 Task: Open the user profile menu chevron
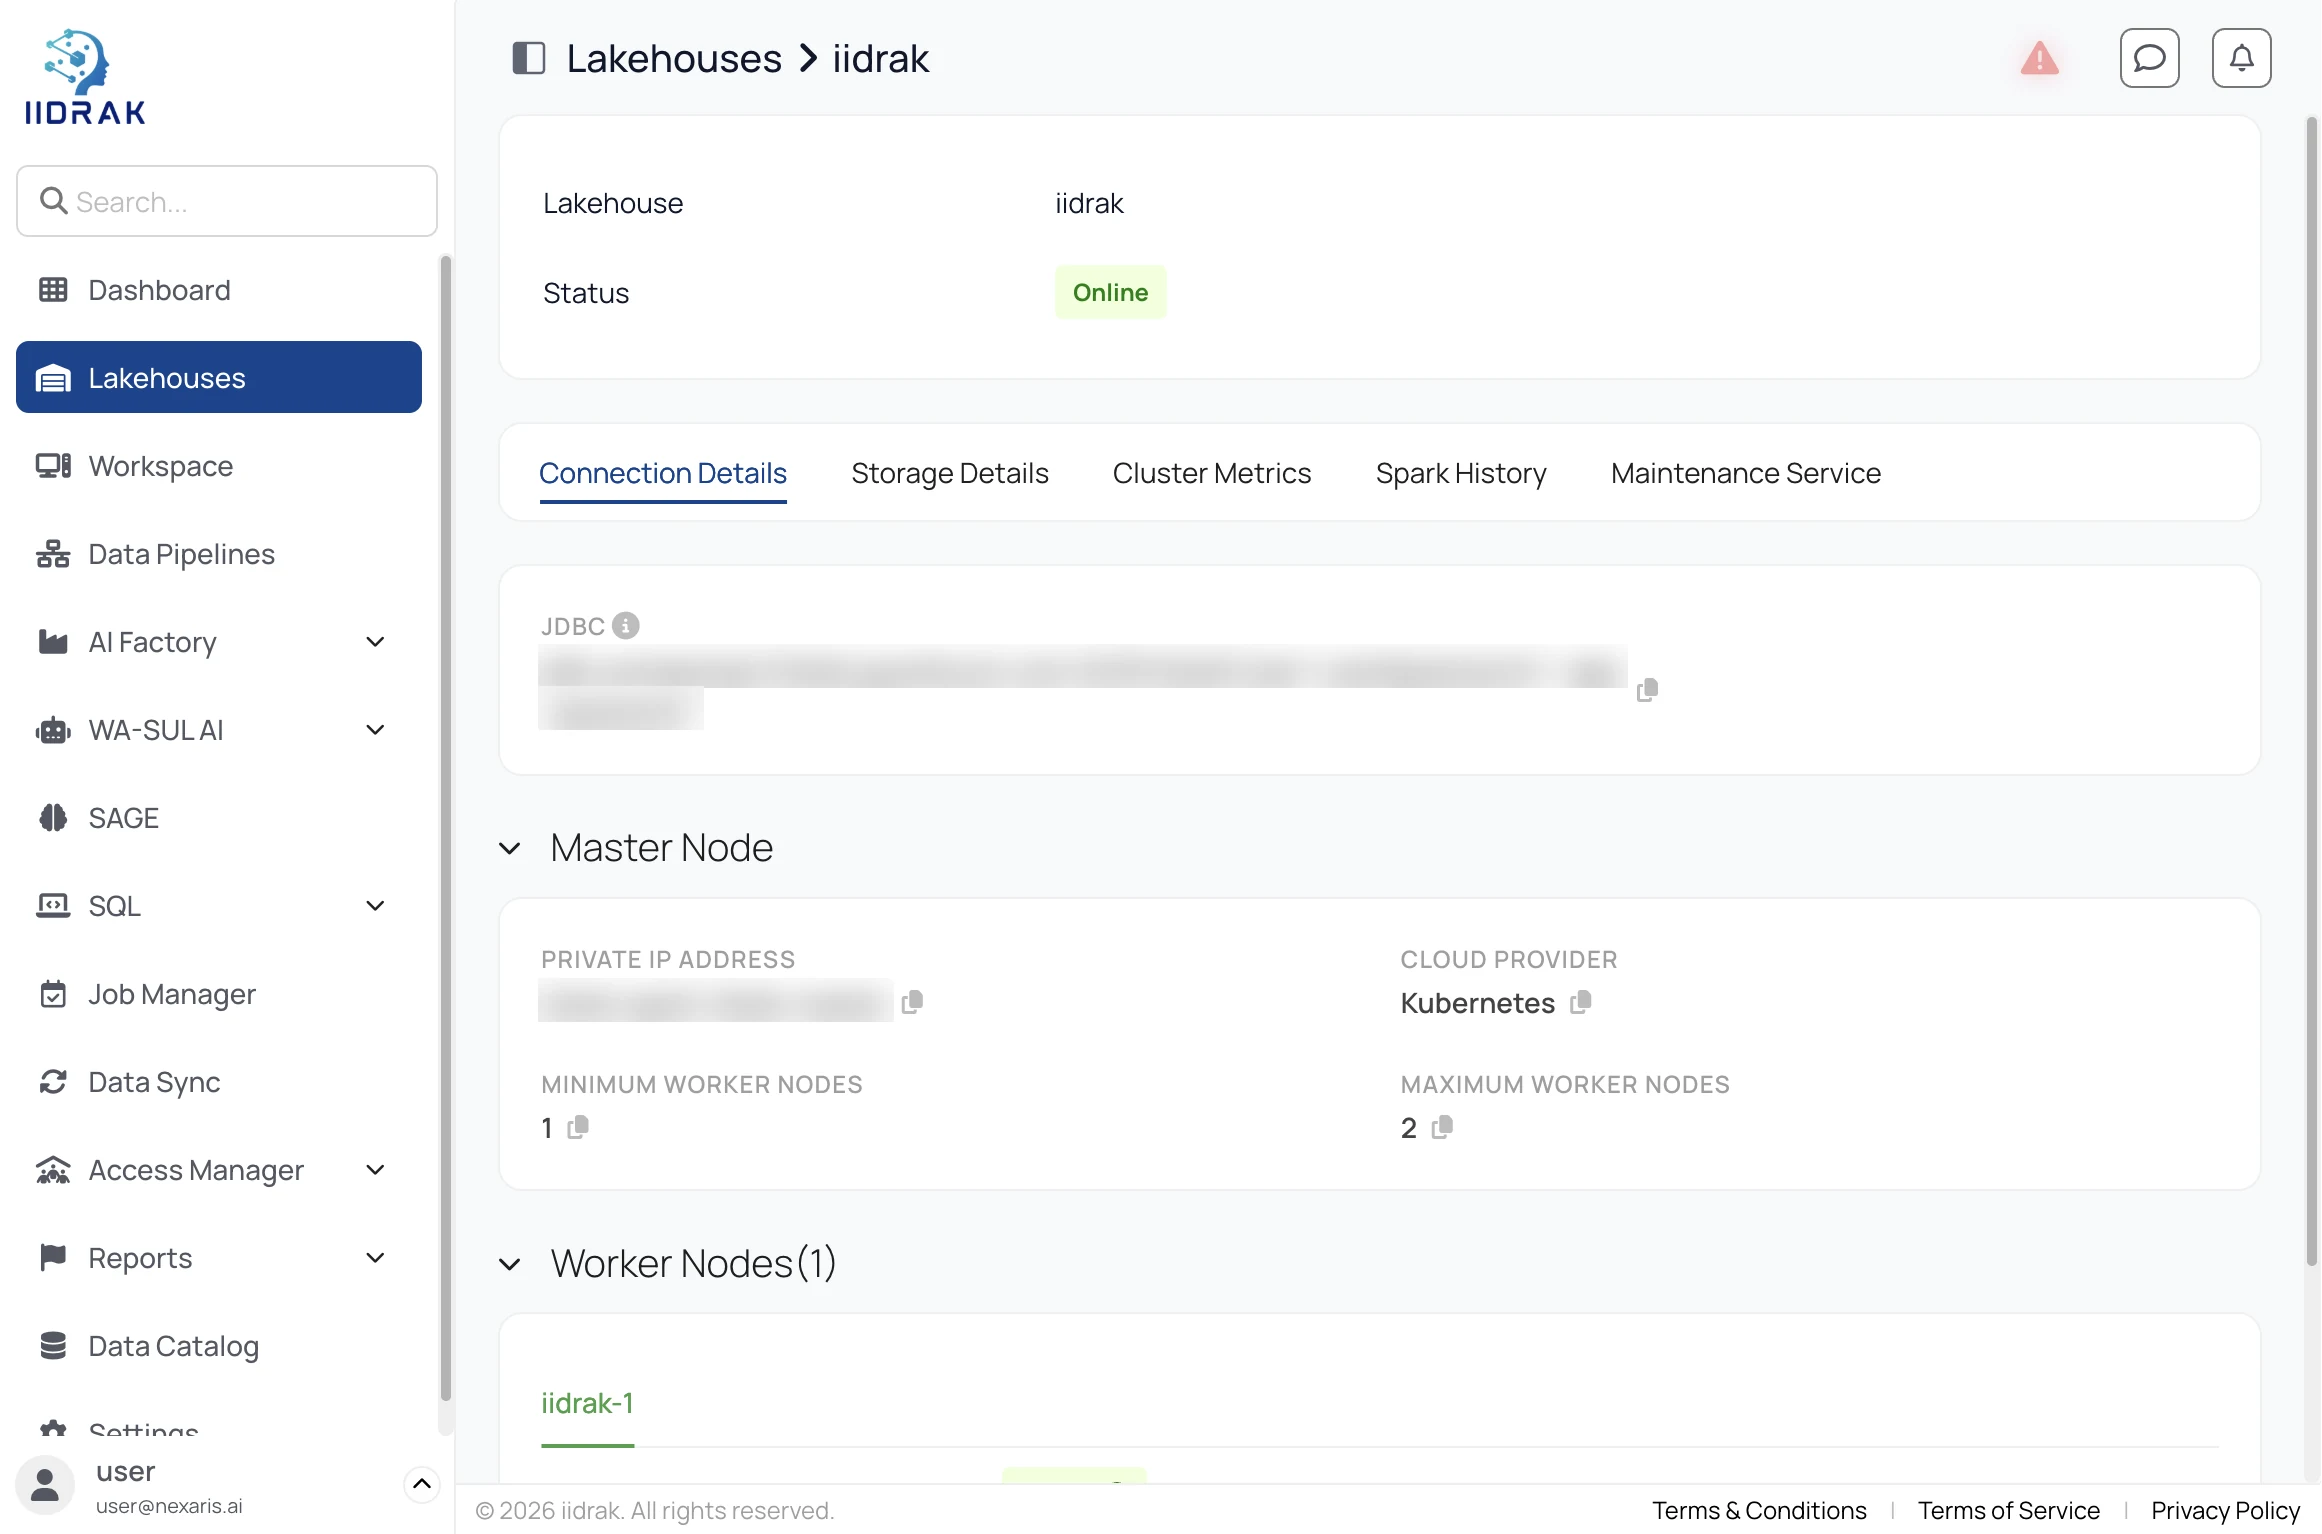[422, 1484]
